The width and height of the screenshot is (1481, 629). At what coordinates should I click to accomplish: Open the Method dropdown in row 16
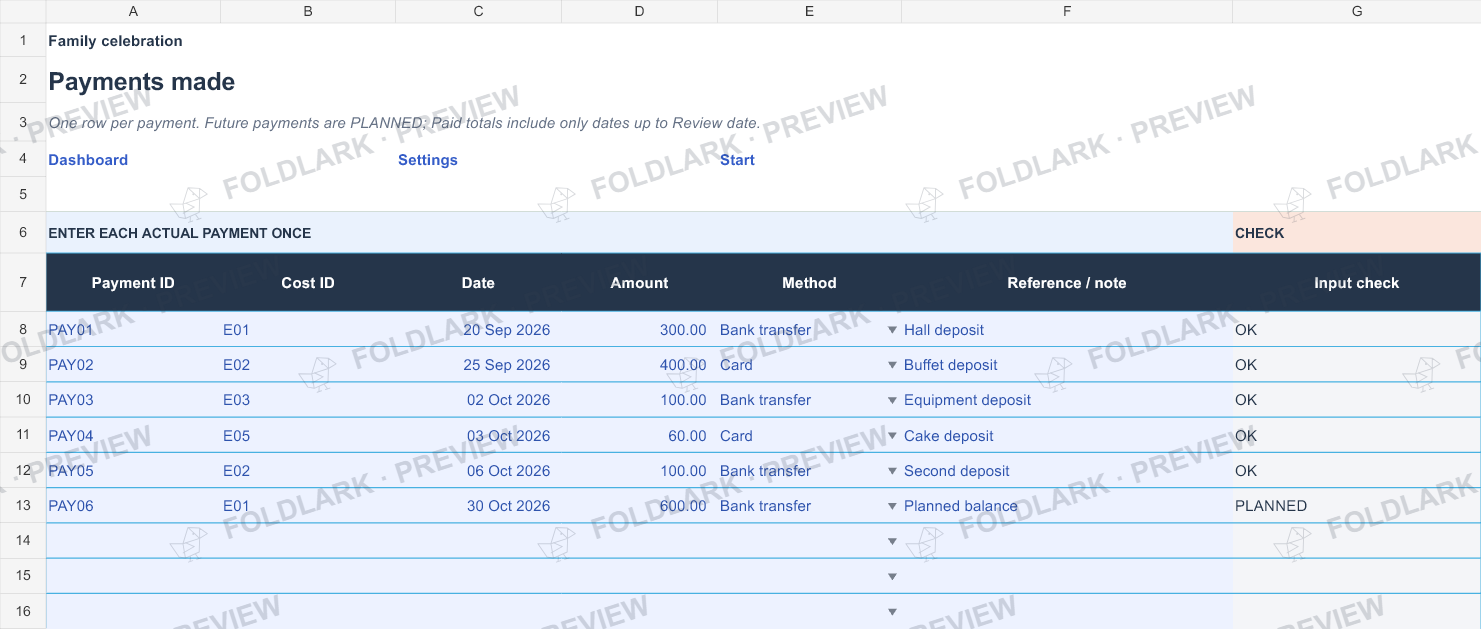click(892, 612)
